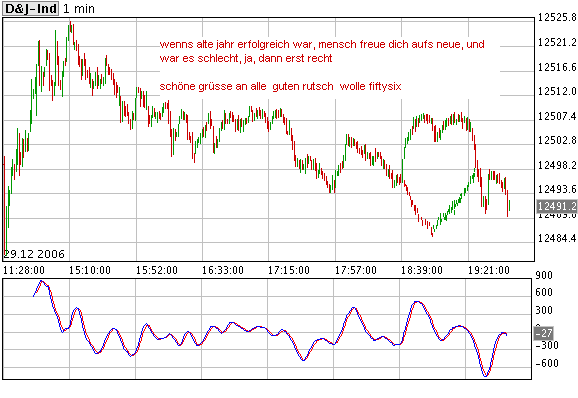This screenshot has width=578, height=398.
Task: Click the 12493.6 price axis label
Action: click(x=557, y=189)
